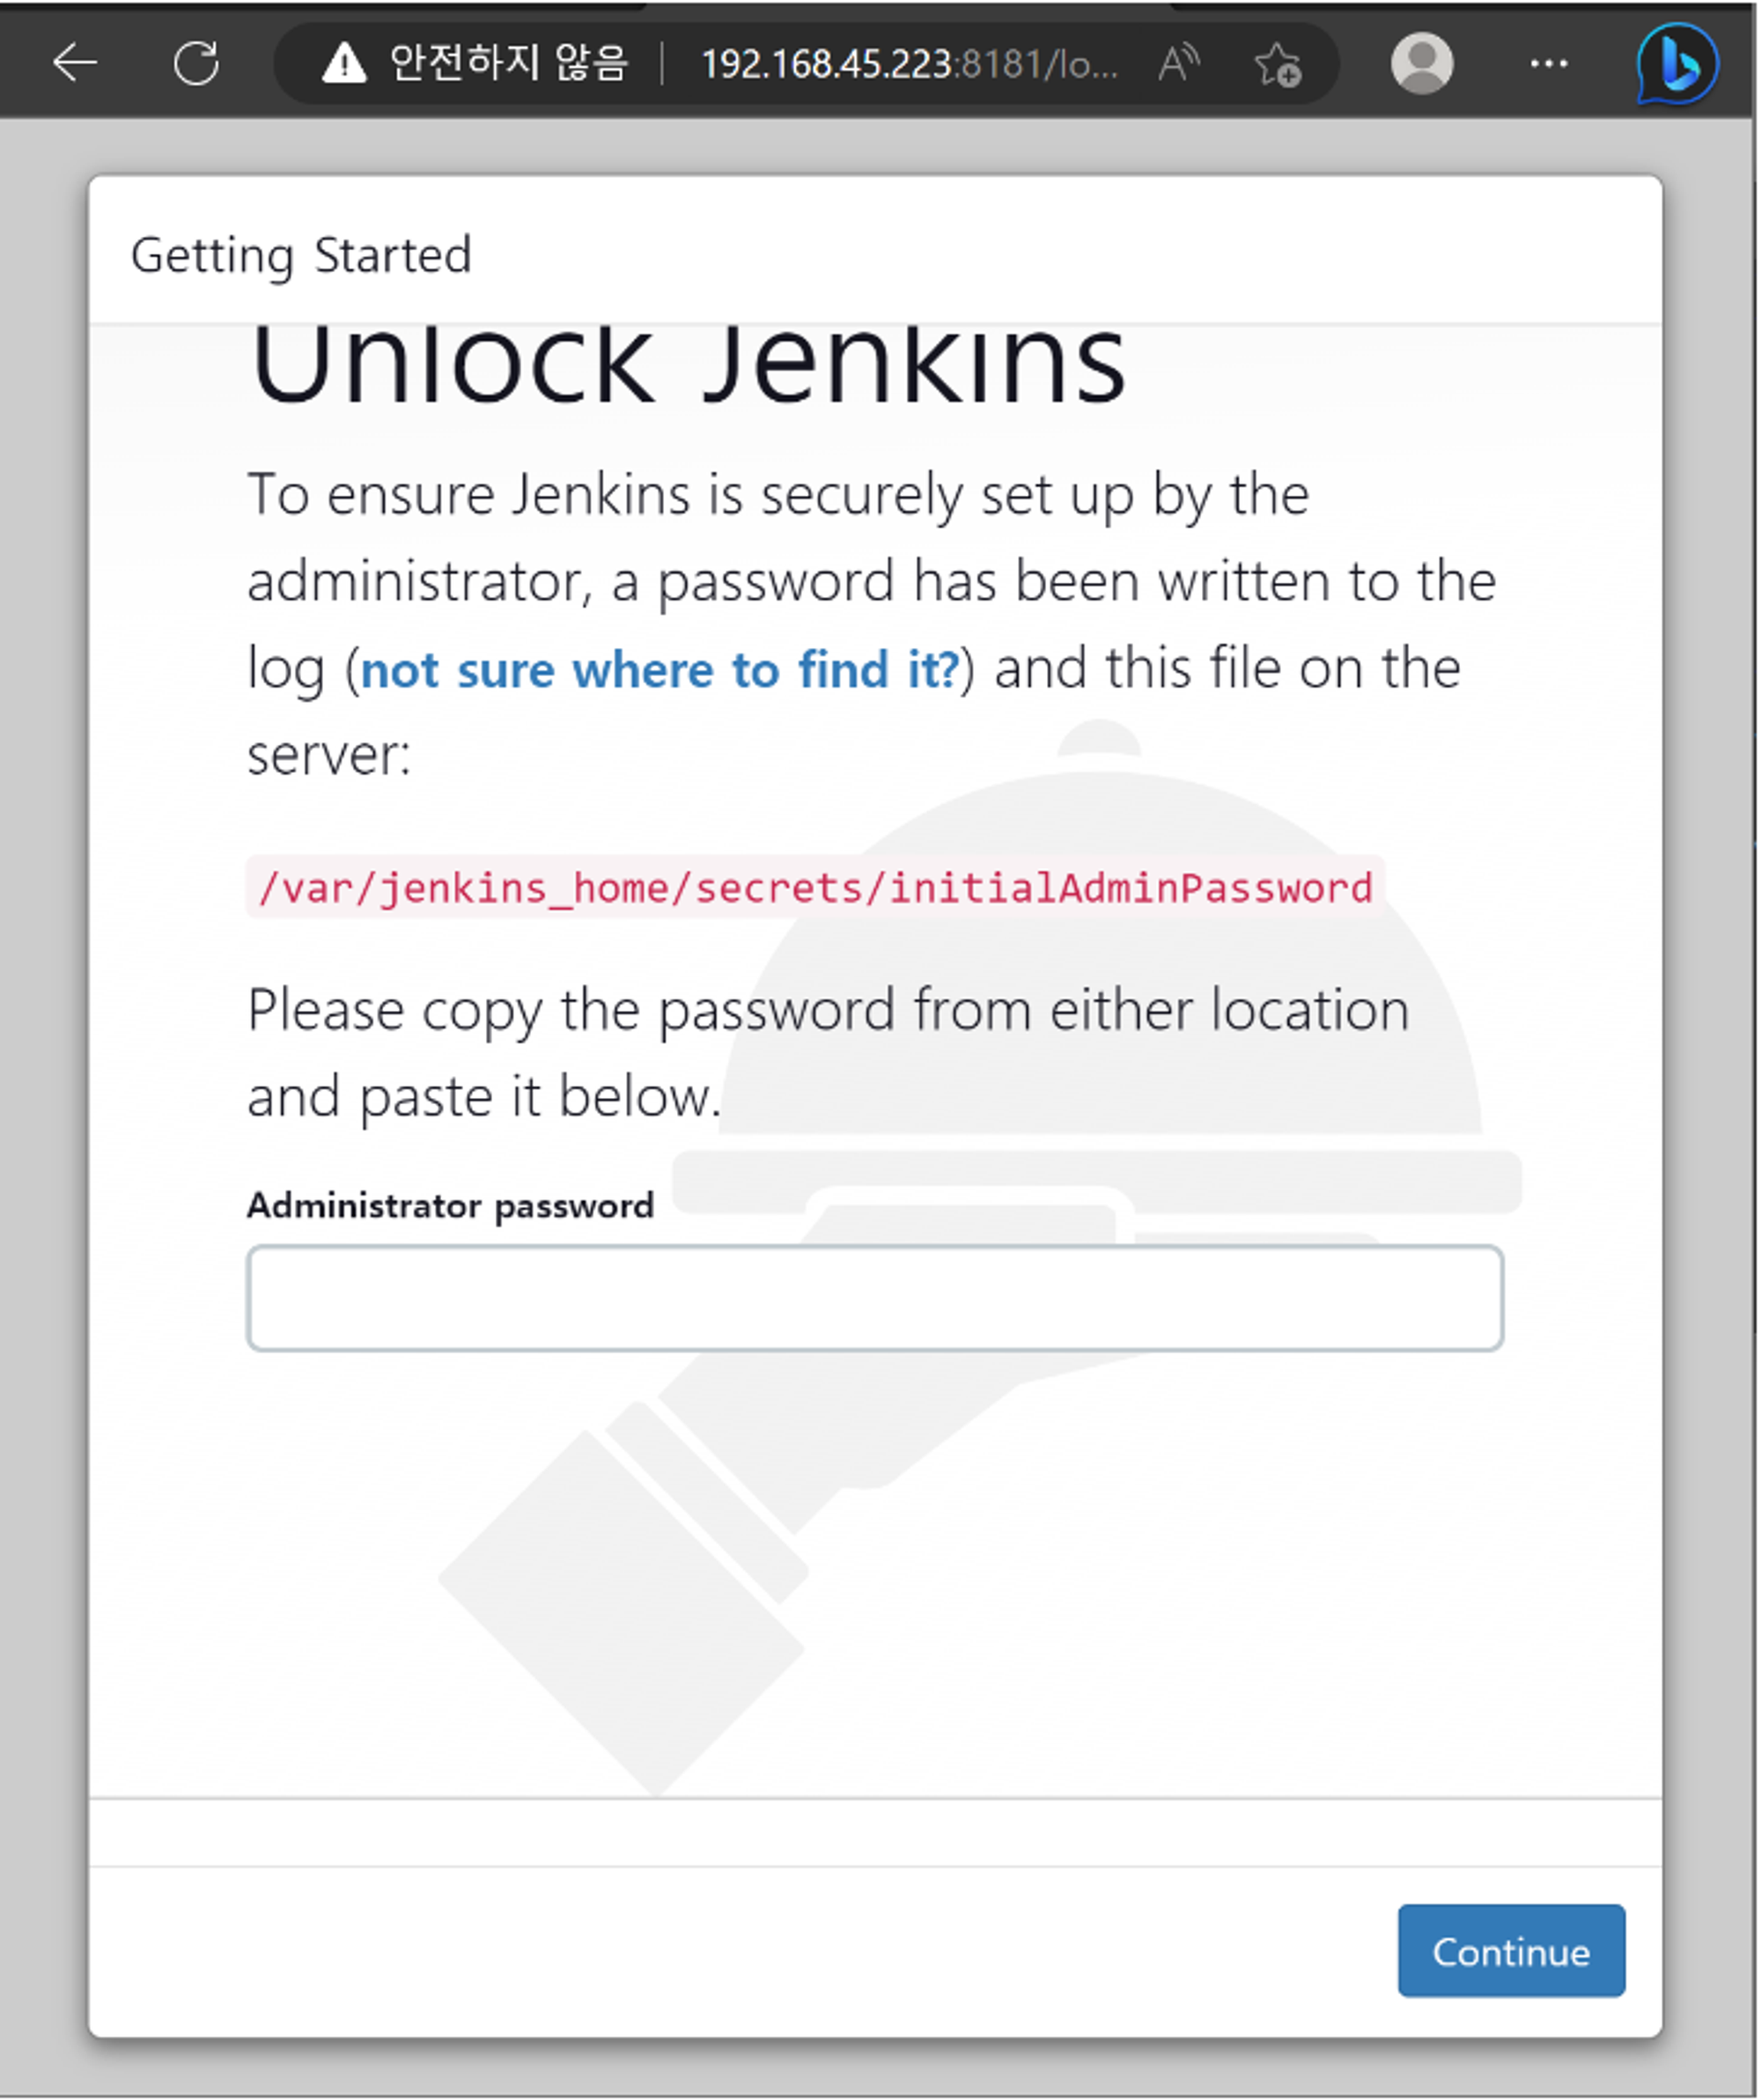Click the 'To ensure Jenkins is securely' paragraph

point(871,624)
